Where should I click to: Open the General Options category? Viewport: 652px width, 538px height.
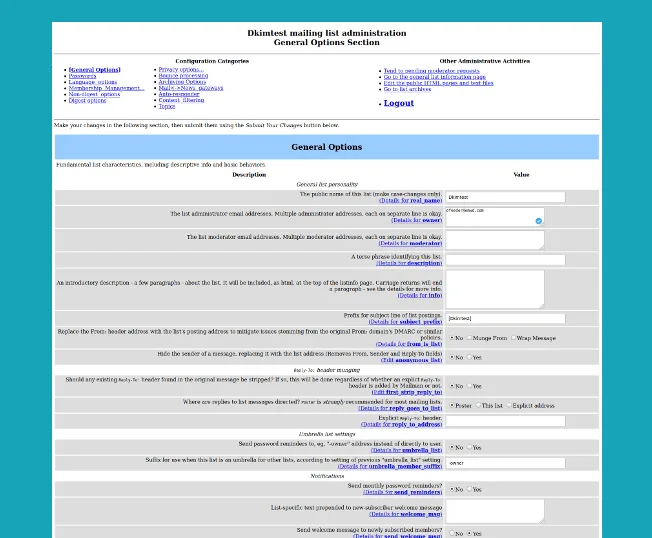(95, 70)
